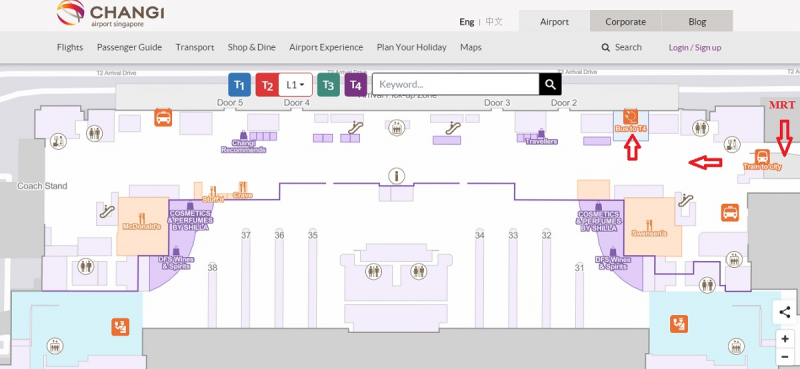Screen dimensions: 800x369
Task: Click baggage belt number 38
Action: [x=213, y=267]
